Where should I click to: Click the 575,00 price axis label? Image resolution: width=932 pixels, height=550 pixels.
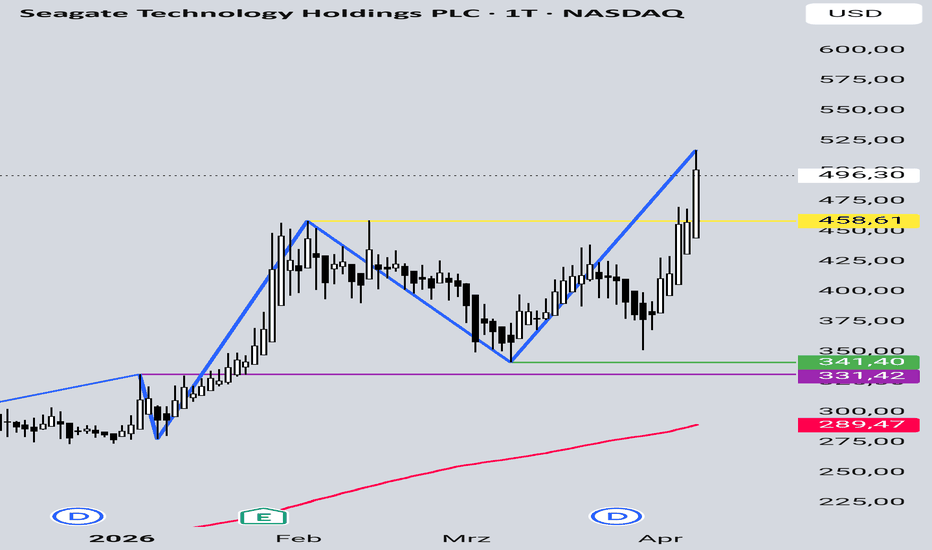coord(861,79)
